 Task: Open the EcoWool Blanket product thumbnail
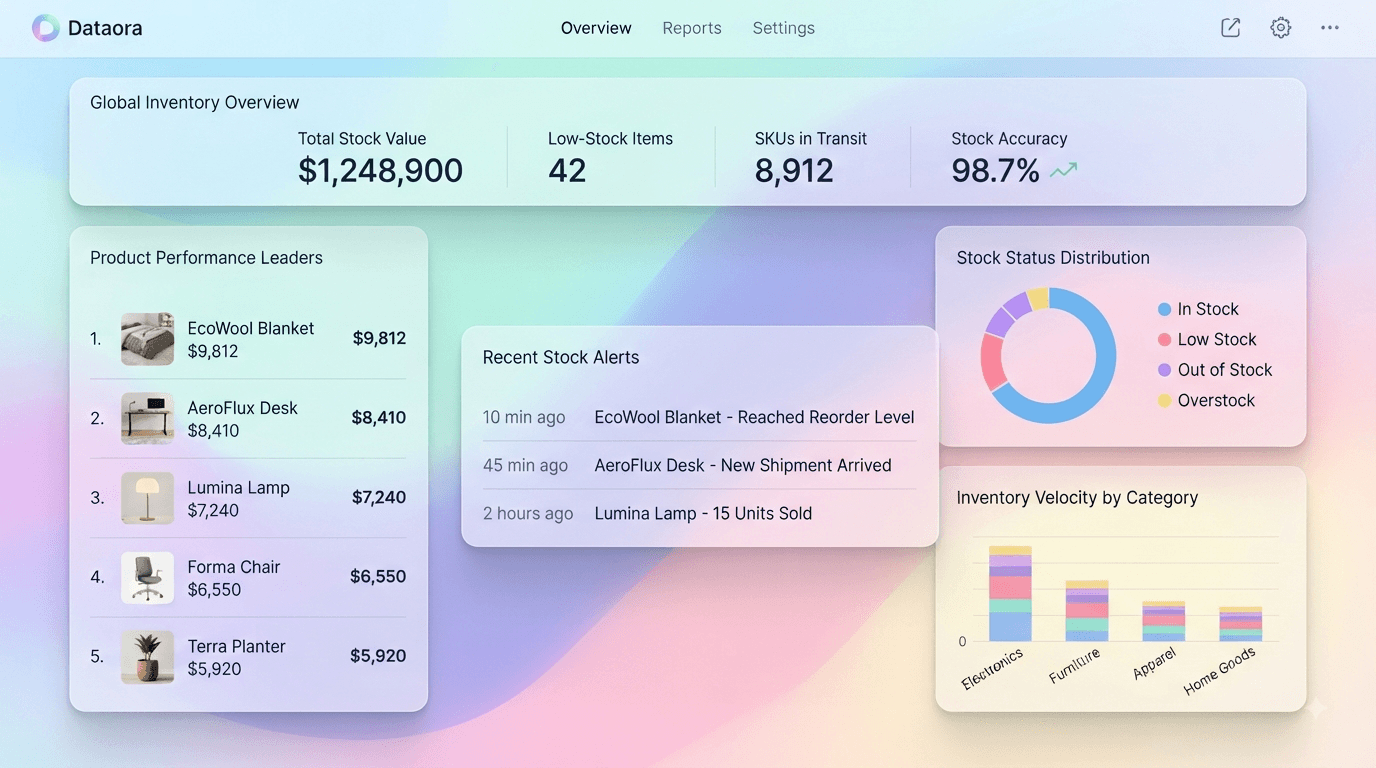pos(147,339)
